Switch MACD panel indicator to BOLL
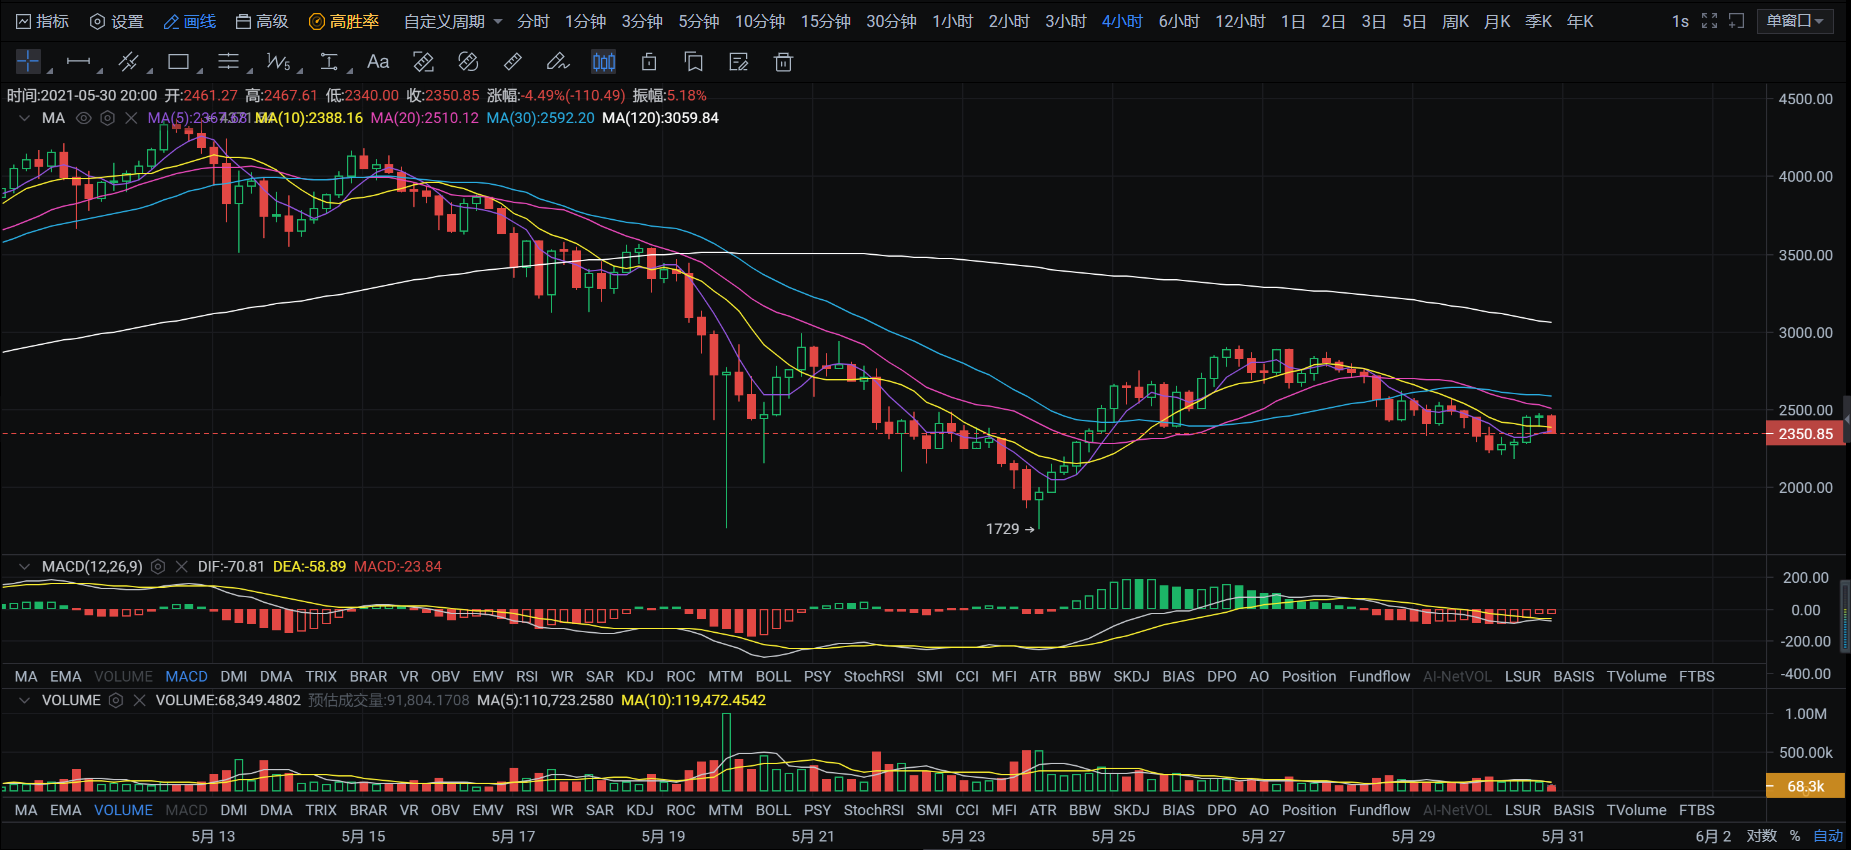 point(773,676)
